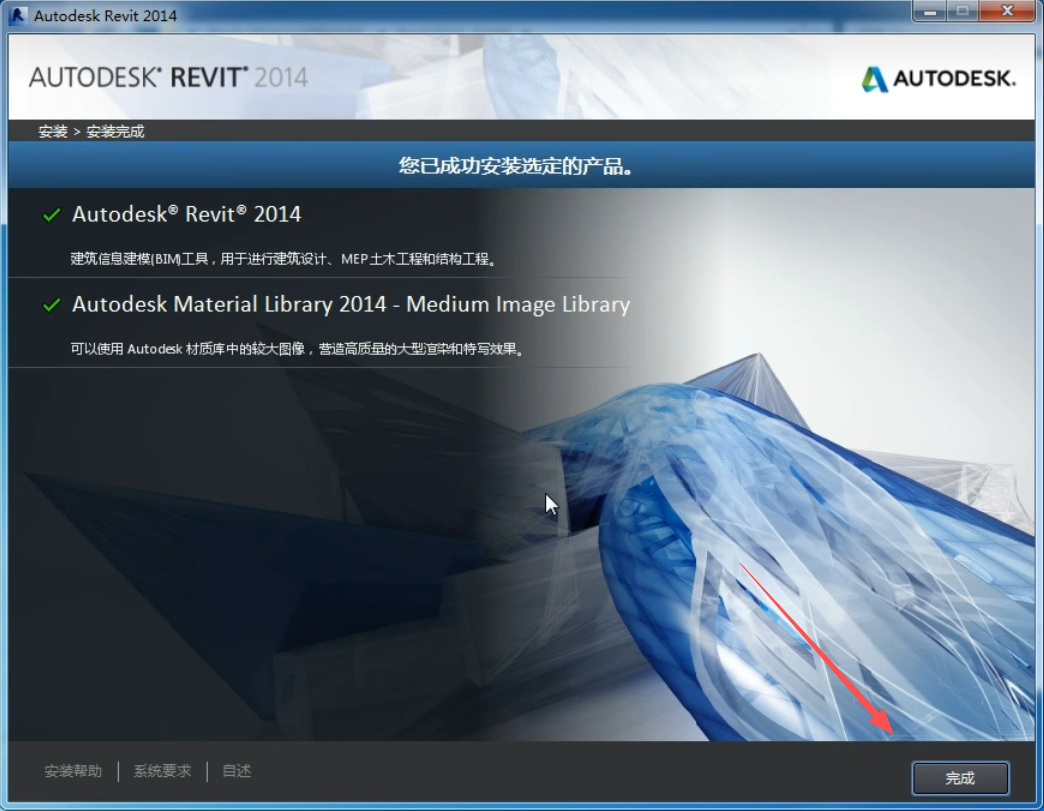Screen dimensions: 1044x811
Task: Minimize the Revit installer window
Action: 928,11
